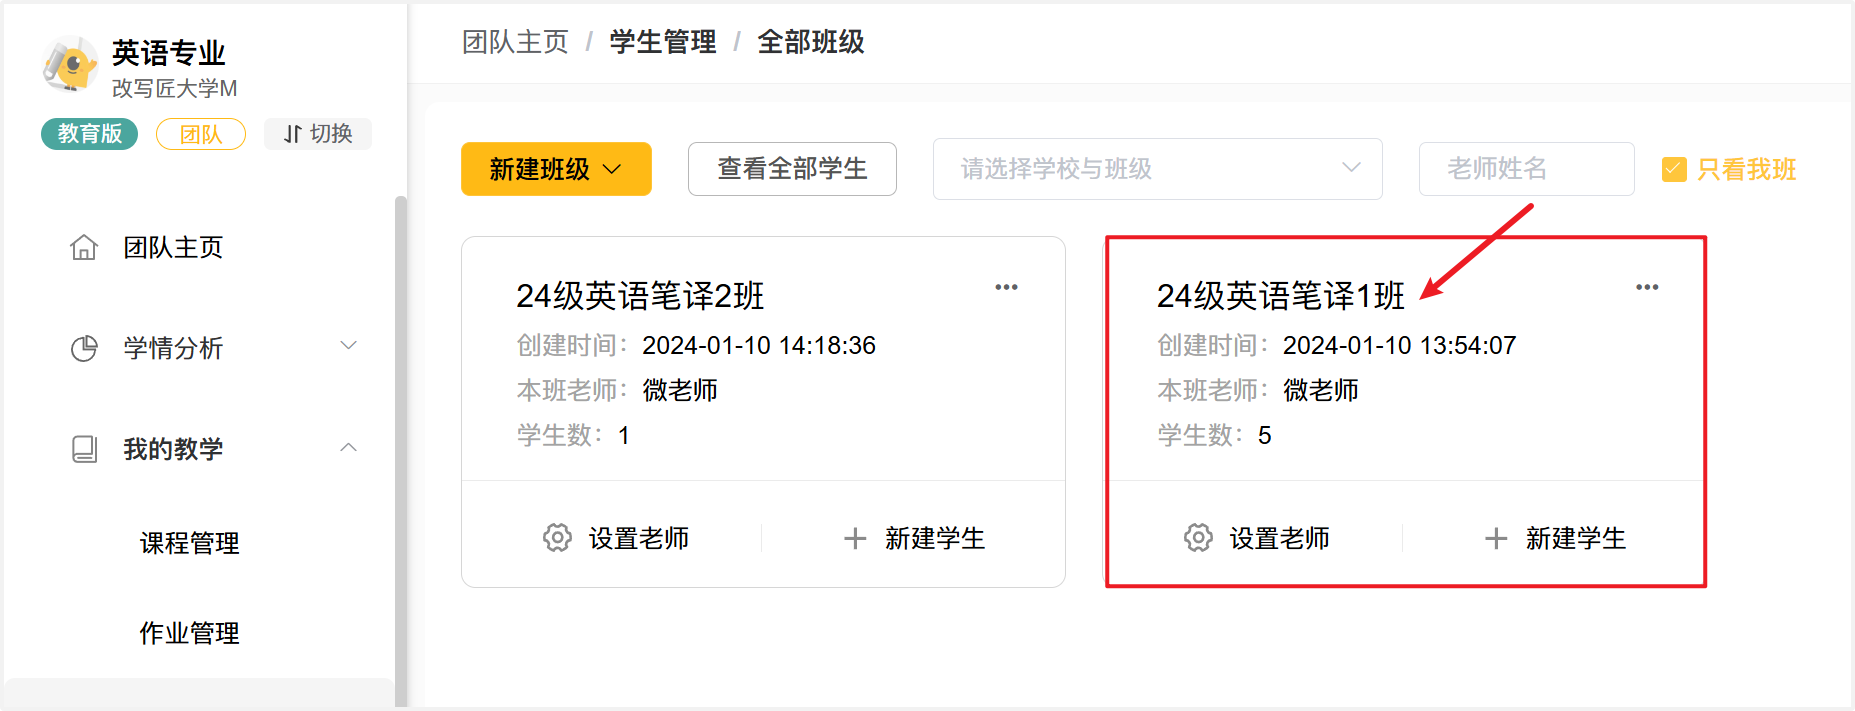
Task: Open the 请选择学校与班级 selector
Action: click(1157, 169)
